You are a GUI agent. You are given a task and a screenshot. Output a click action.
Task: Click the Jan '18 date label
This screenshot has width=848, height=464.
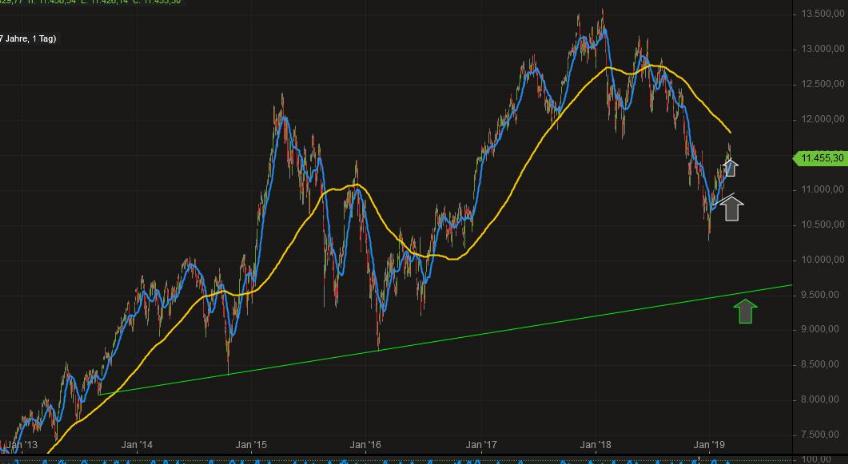[595, 445]
